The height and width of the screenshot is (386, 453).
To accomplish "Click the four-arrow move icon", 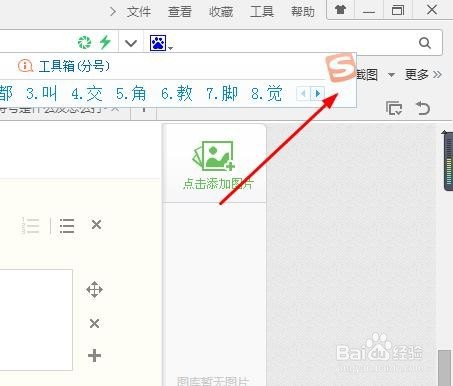I will pyautogui.click(x=94, y=290).
